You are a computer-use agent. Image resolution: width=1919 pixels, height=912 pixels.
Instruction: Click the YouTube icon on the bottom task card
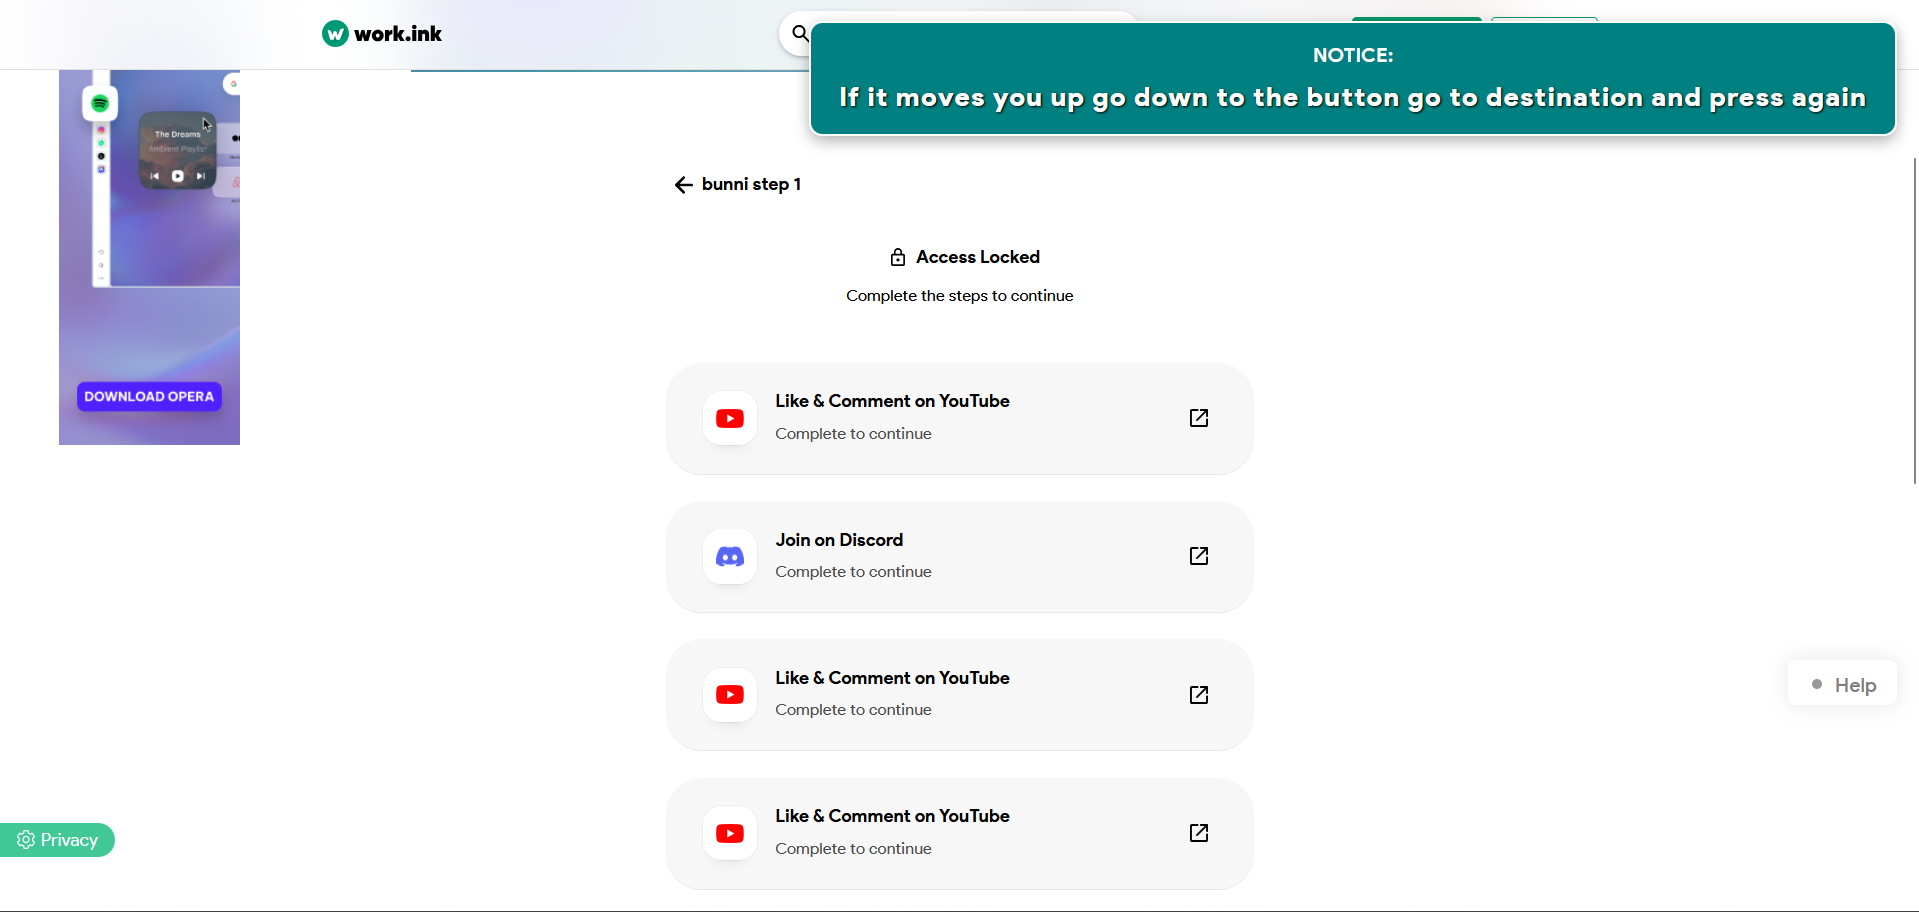click(730, 833)
